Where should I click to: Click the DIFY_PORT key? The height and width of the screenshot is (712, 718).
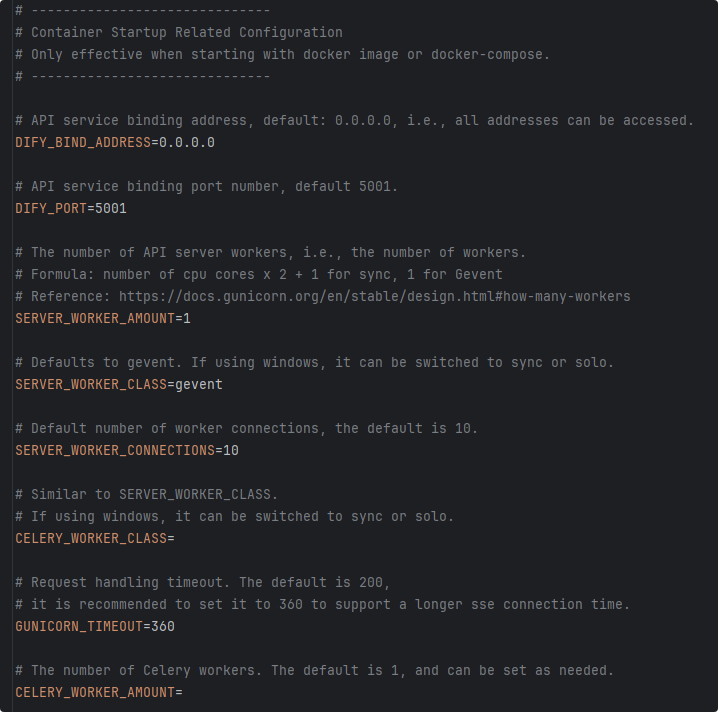click(51, 209)
